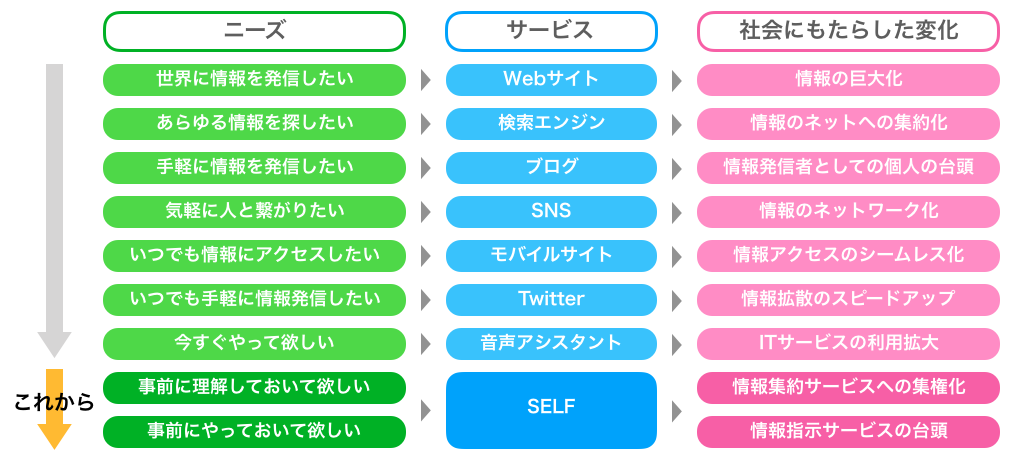Screen dimensions: 1022x467
Task: Click the orange これから downward arrow
Action: tap(54, 410)
